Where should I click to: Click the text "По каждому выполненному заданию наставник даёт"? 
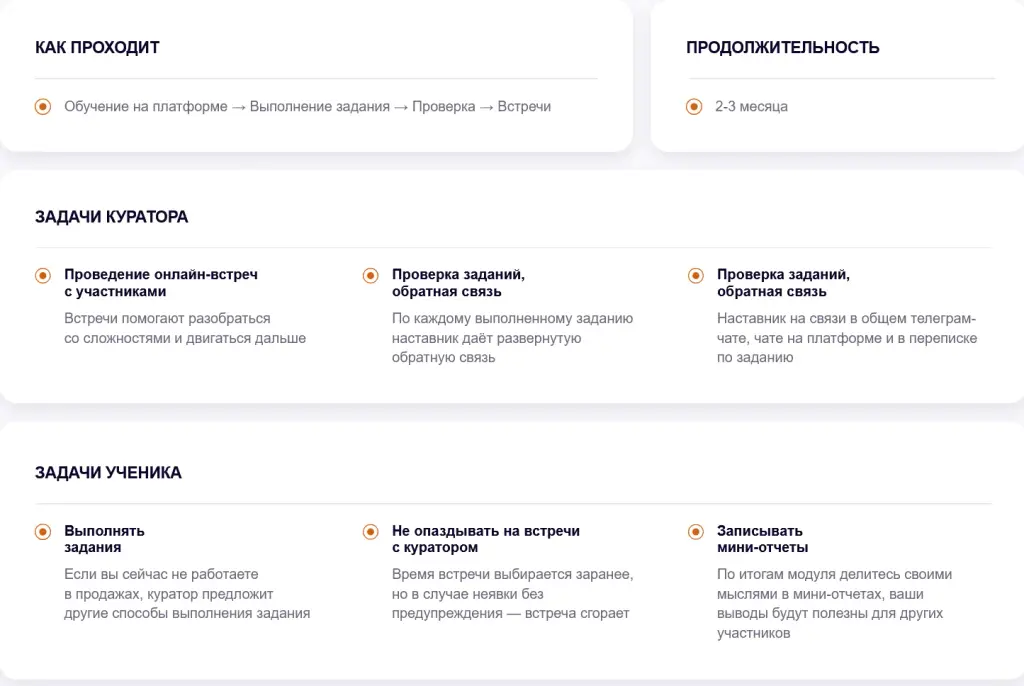click(512, 338)
